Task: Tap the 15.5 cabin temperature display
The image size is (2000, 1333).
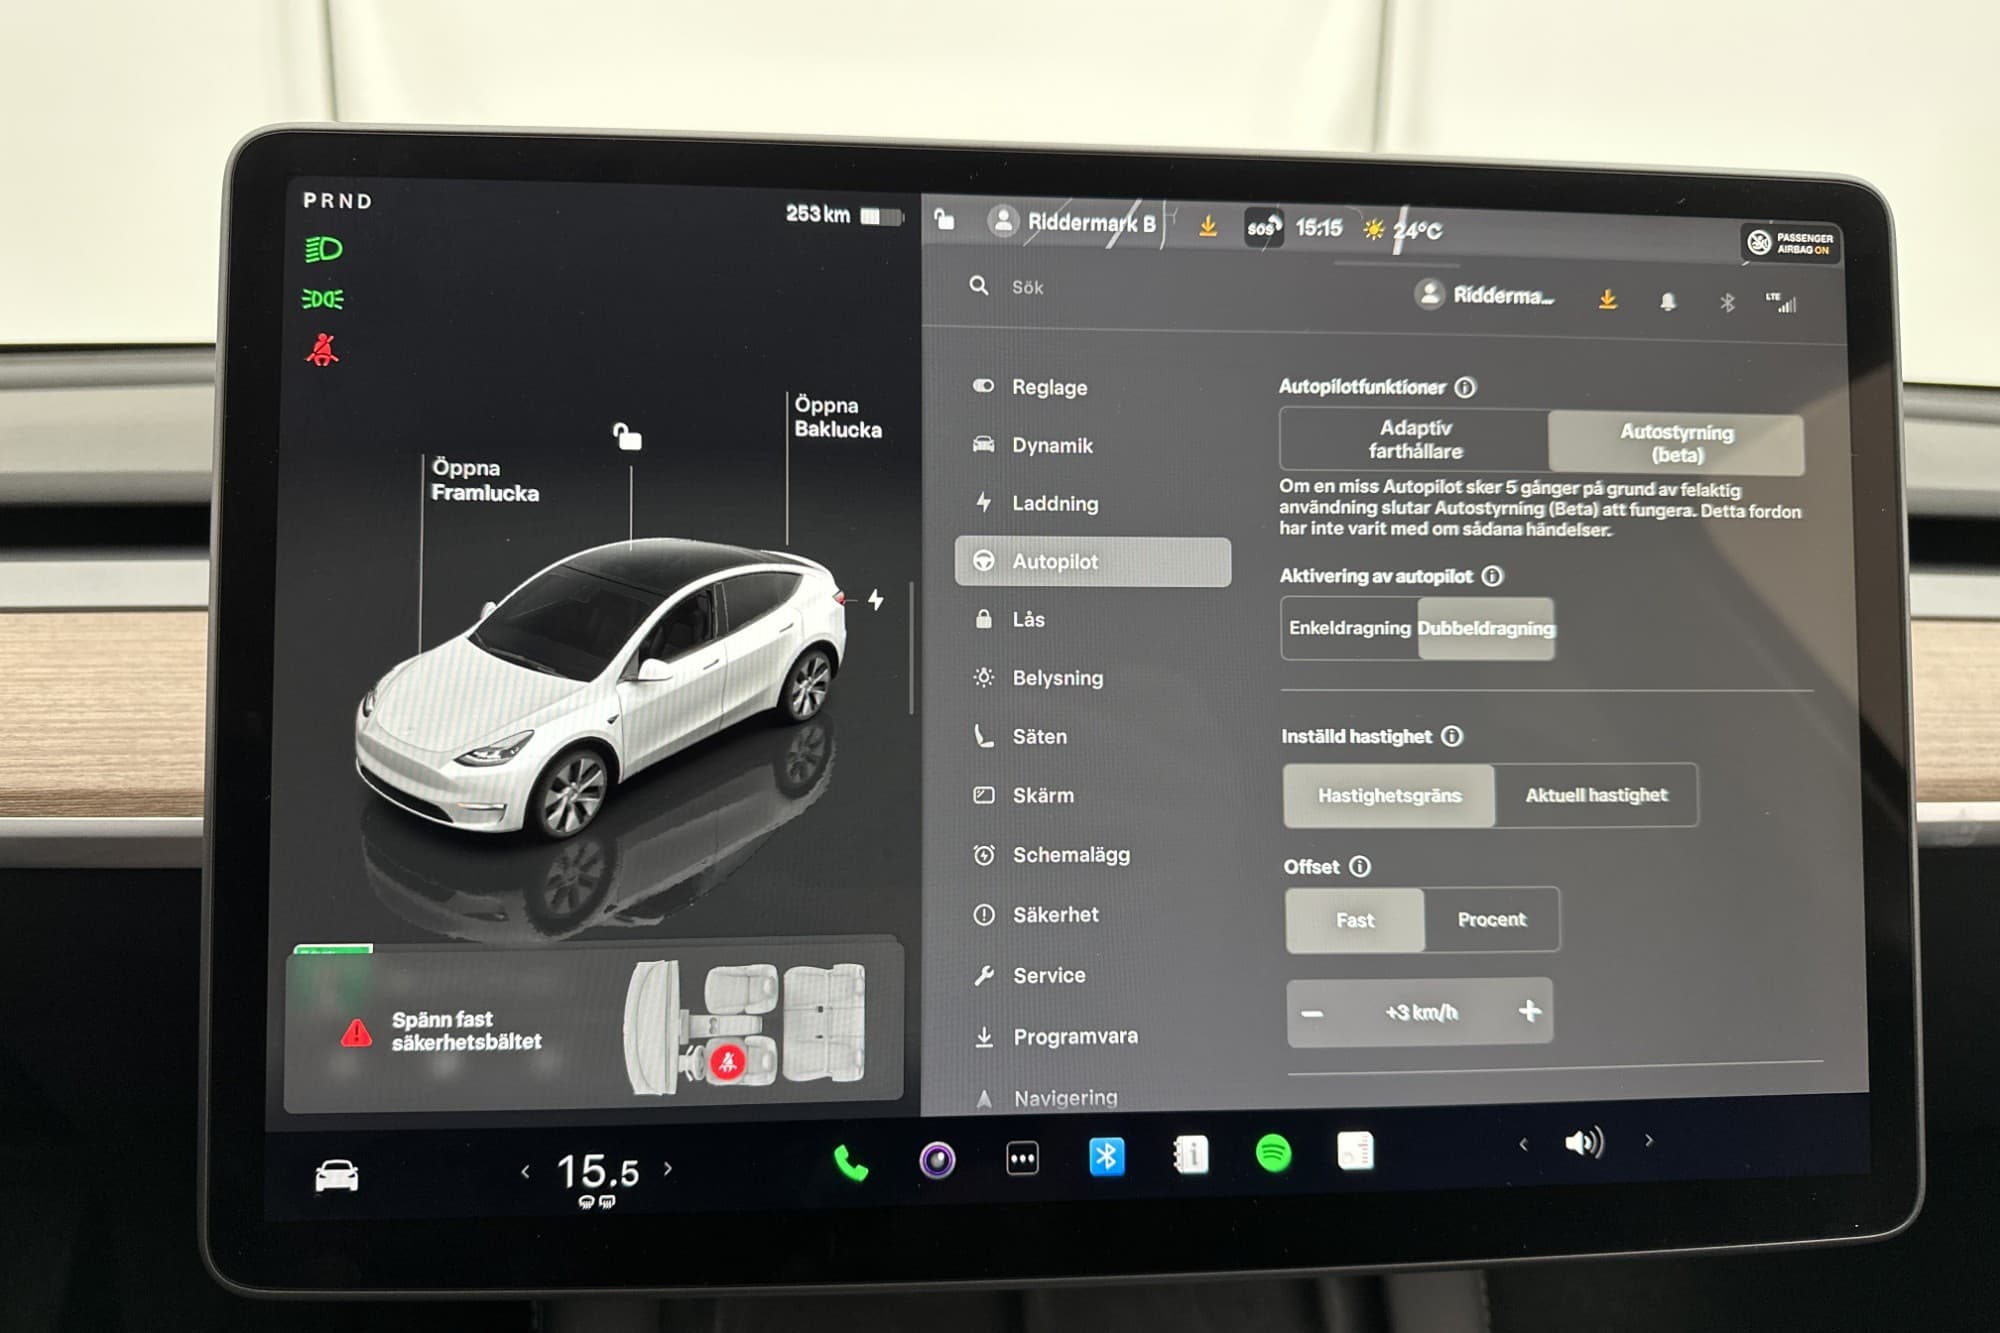Action: 597,1171
